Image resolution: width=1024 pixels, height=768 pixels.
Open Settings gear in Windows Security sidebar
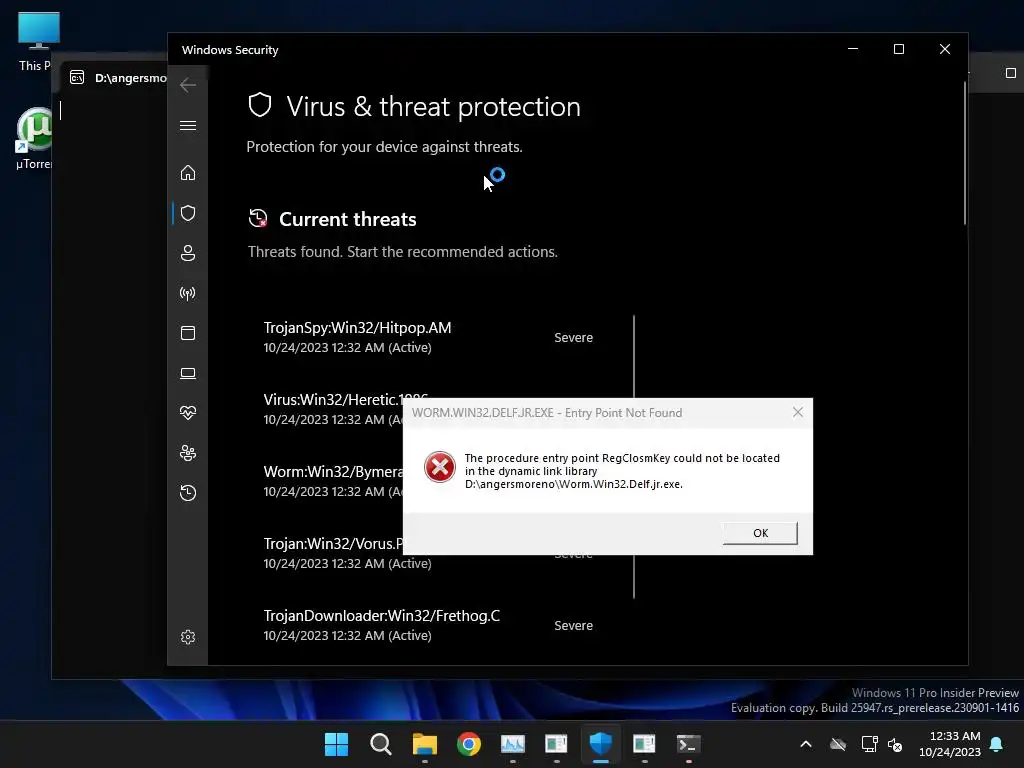click(187, 637)
